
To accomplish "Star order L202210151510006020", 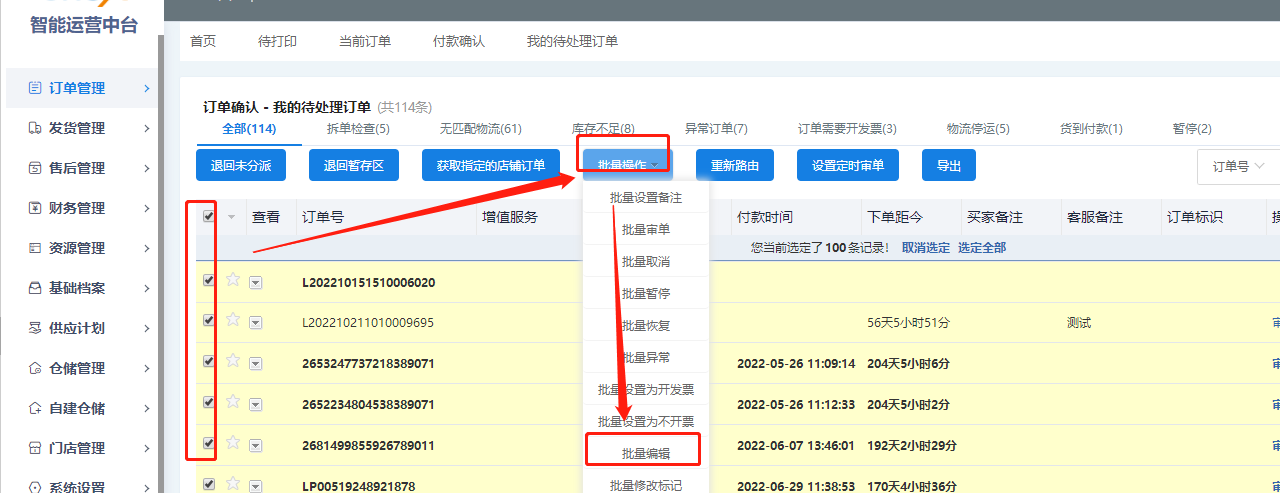I will (233, 280).
